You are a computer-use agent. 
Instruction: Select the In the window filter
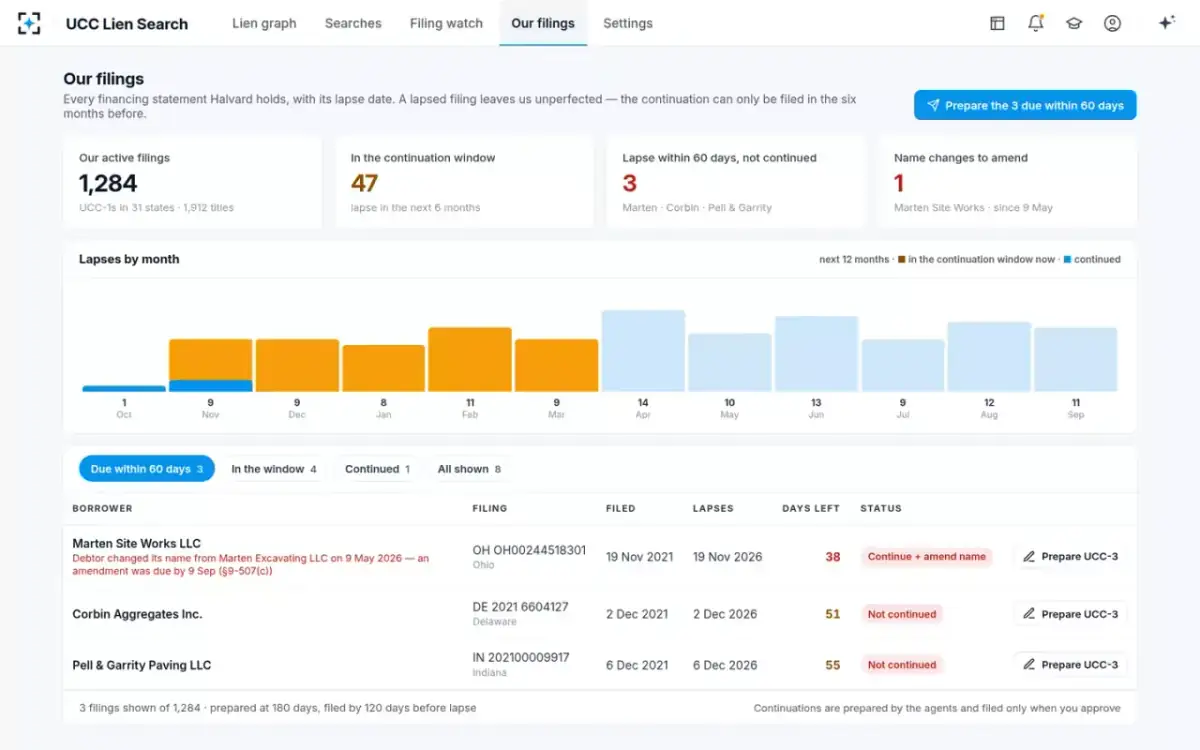tap(274, 469)
